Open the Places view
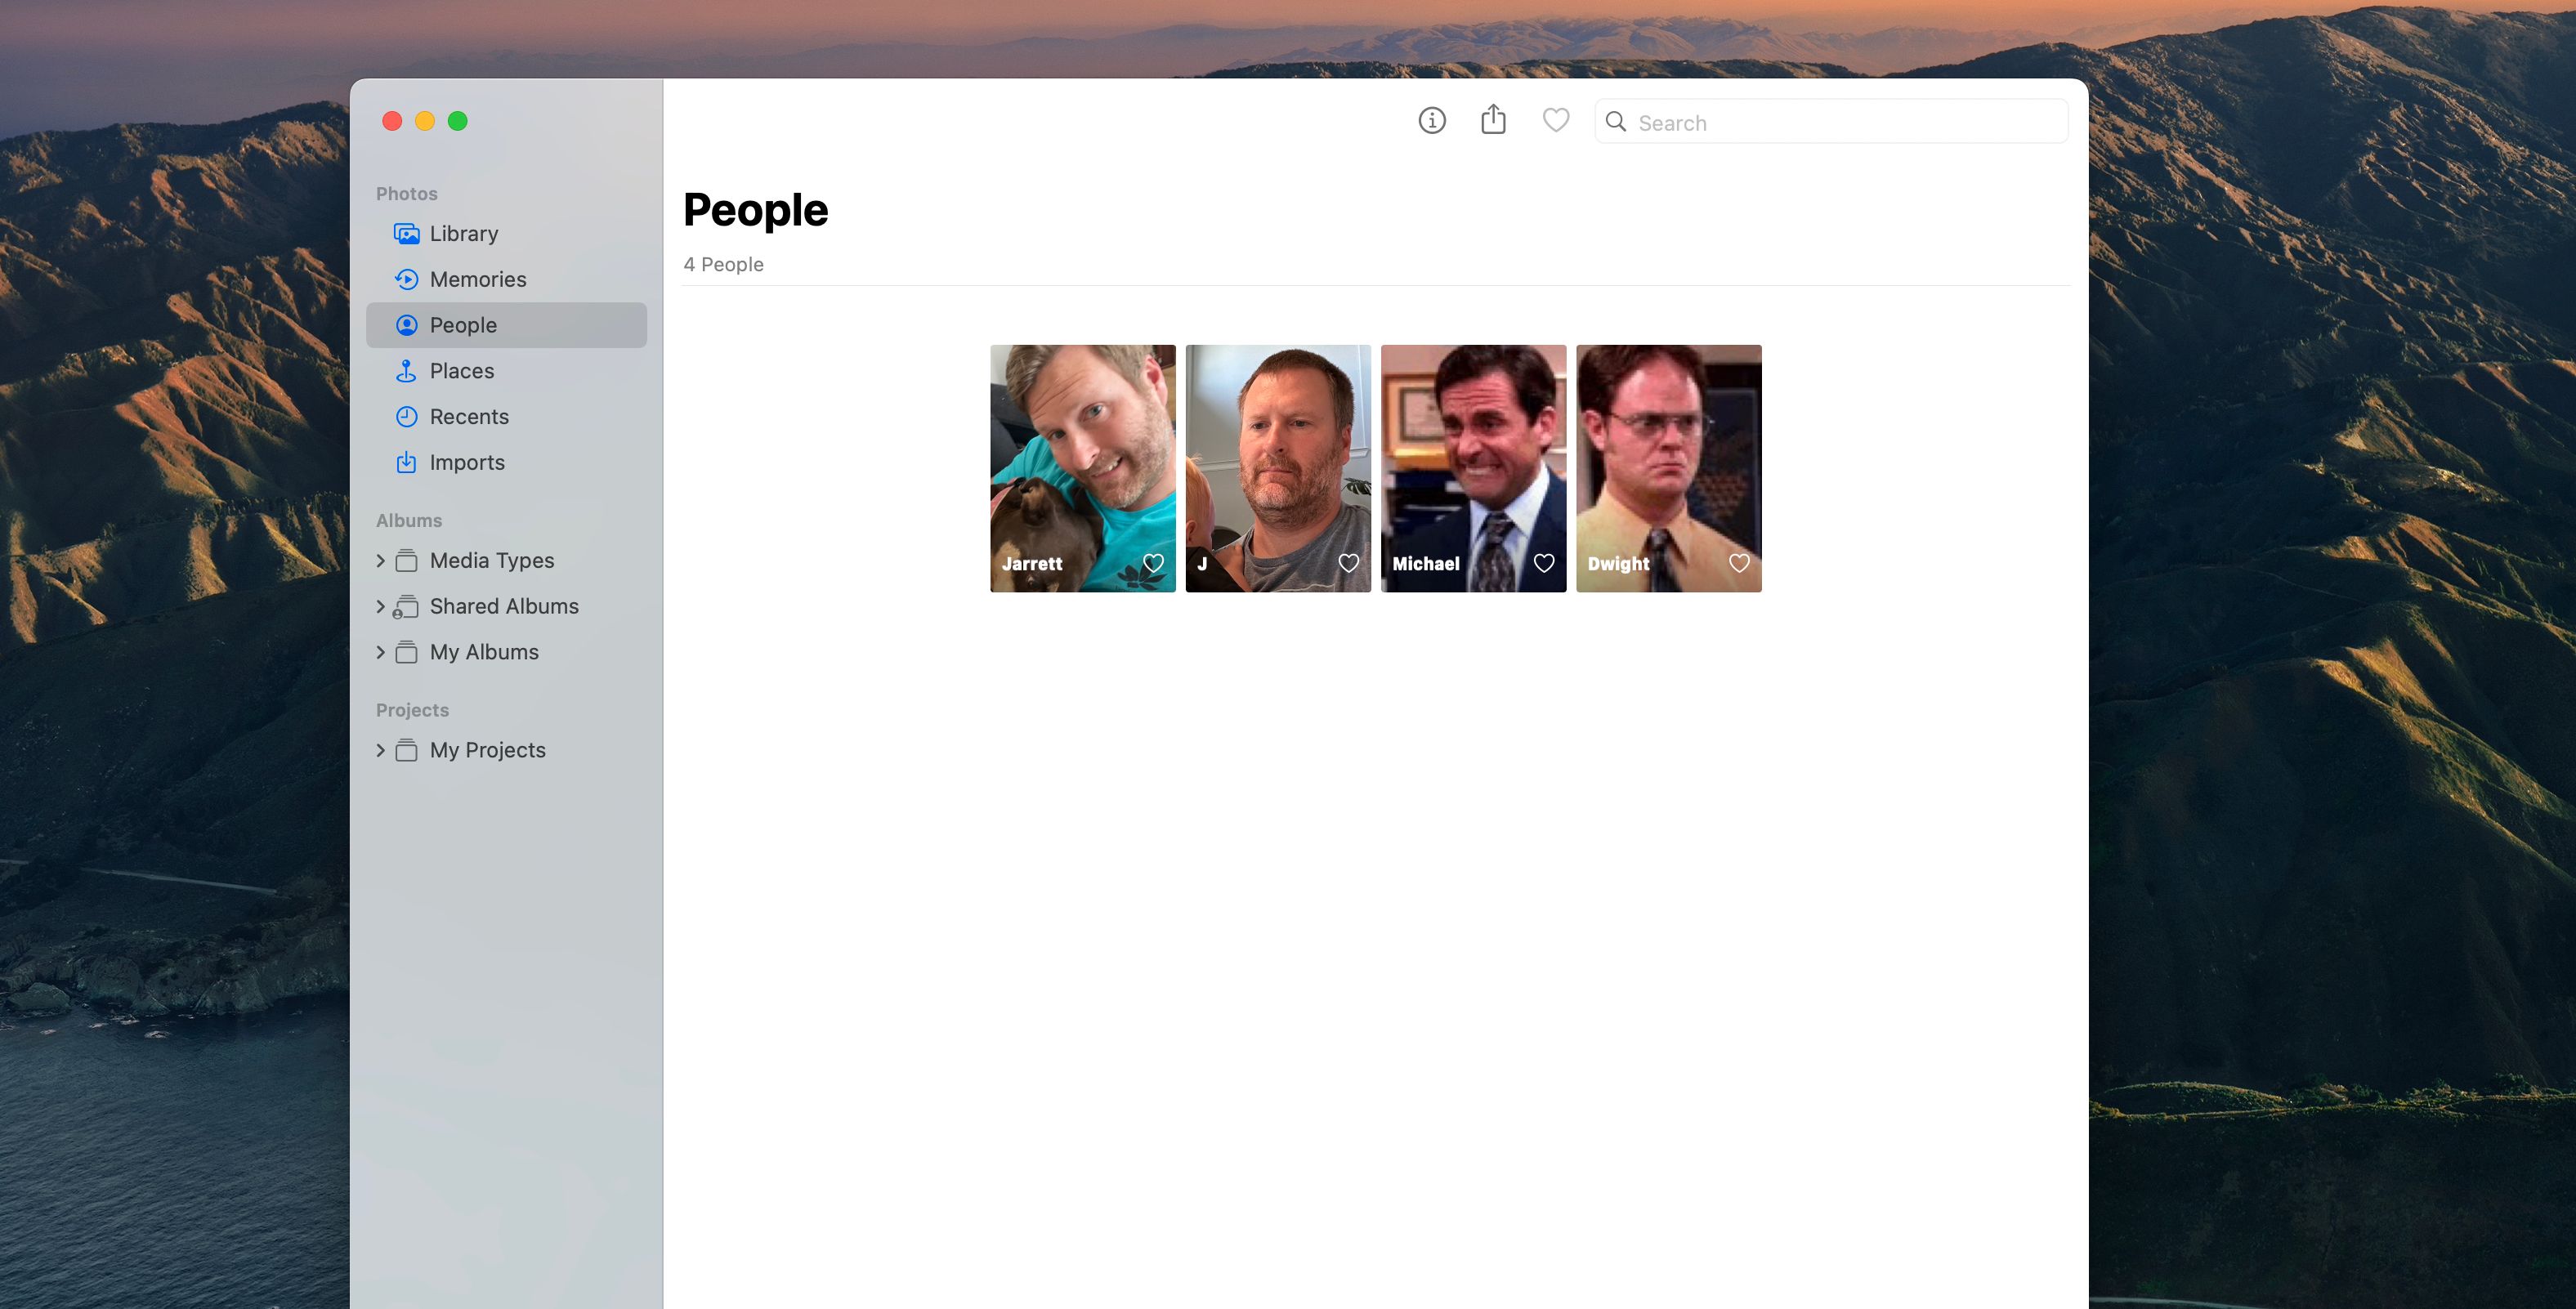2576x1309 pixels. [x=460, y=370]
